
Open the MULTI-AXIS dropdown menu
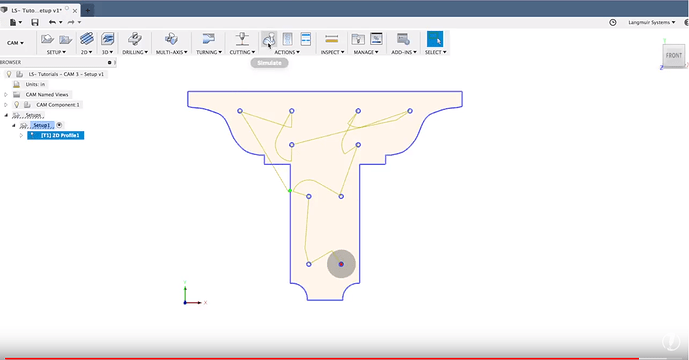coord(171,52)
